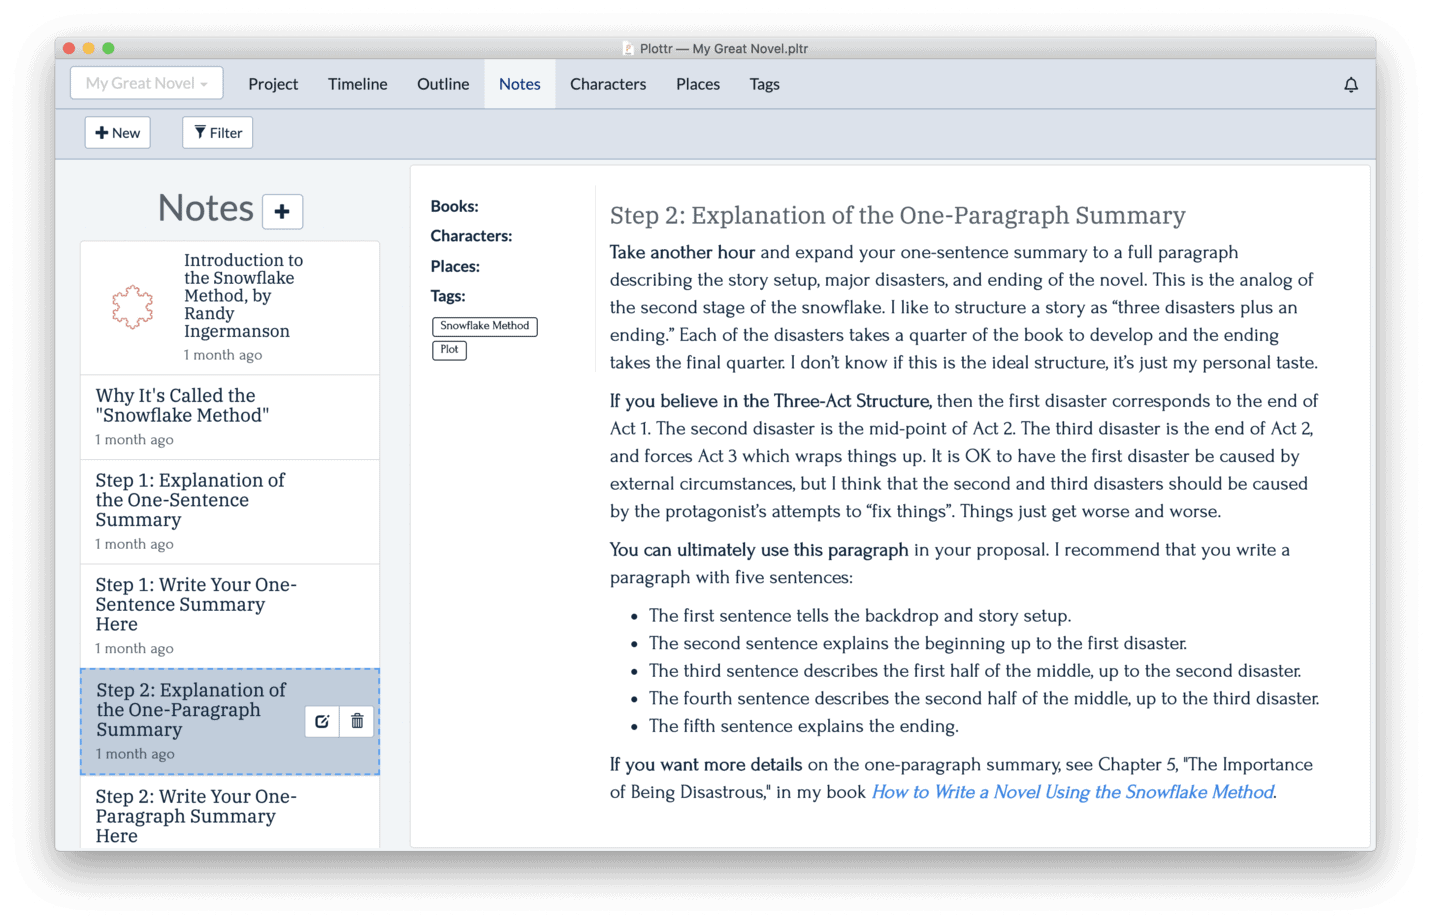Switch to the Outline tab
This screenshot has height=924, width=1431.
click(x=443, y=84)
